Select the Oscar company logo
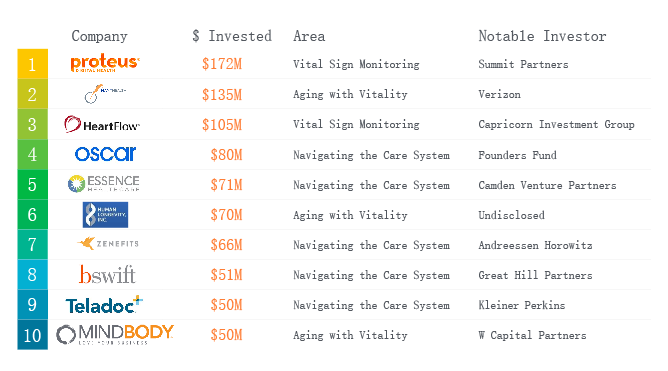Image resolution: width=668 pixels, height=371 pixels. point(105,154)
